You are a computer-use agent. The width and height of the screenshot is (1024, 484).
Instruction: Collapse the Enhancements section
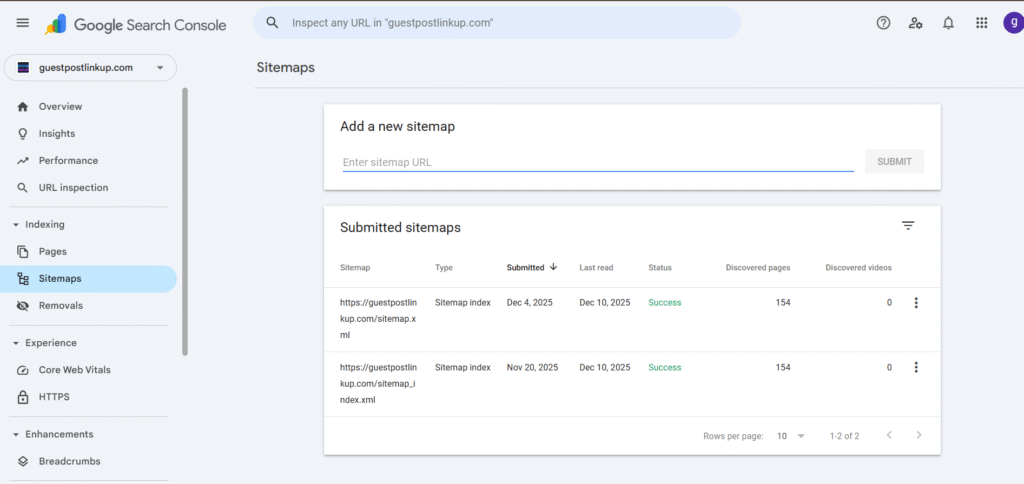click(x=16, y=435)
